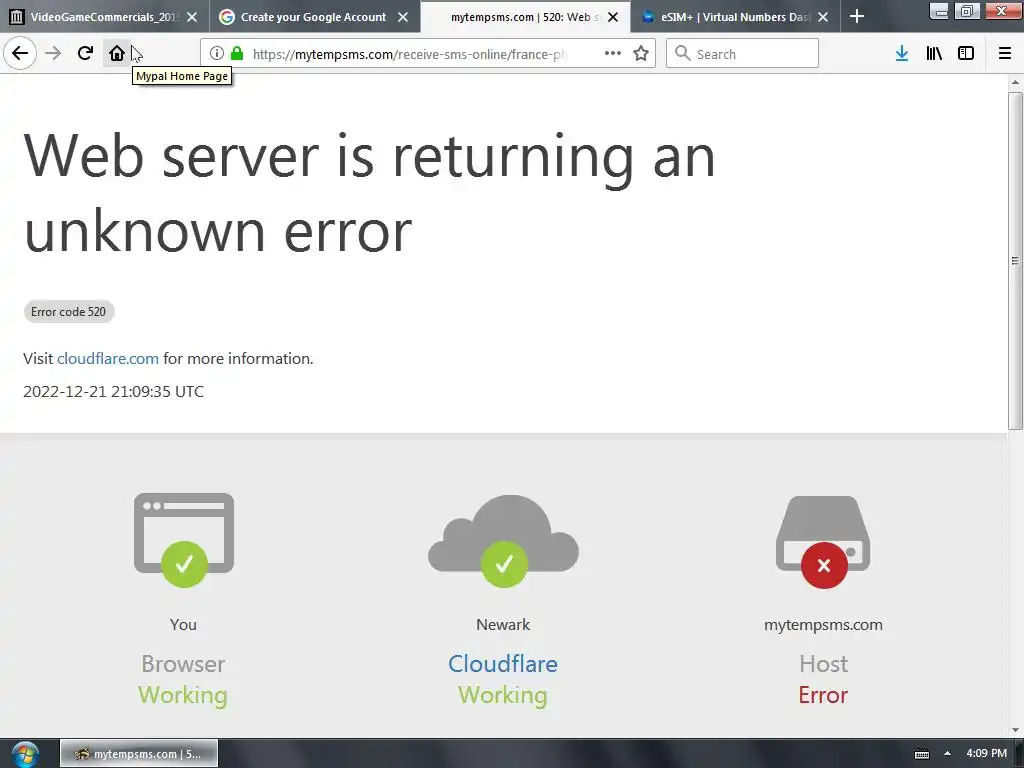Viewport: 1024px width, 768px height.
Task: Open the Library bookshelf icon
Action: pyautogui.click(x=934, y=54)
